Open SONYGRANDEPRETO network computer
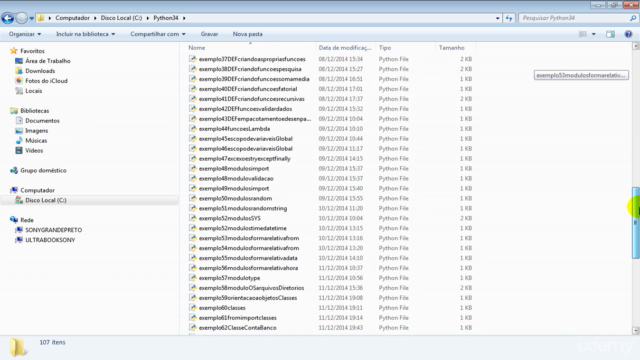640x360 pixels. coord(53,230)
